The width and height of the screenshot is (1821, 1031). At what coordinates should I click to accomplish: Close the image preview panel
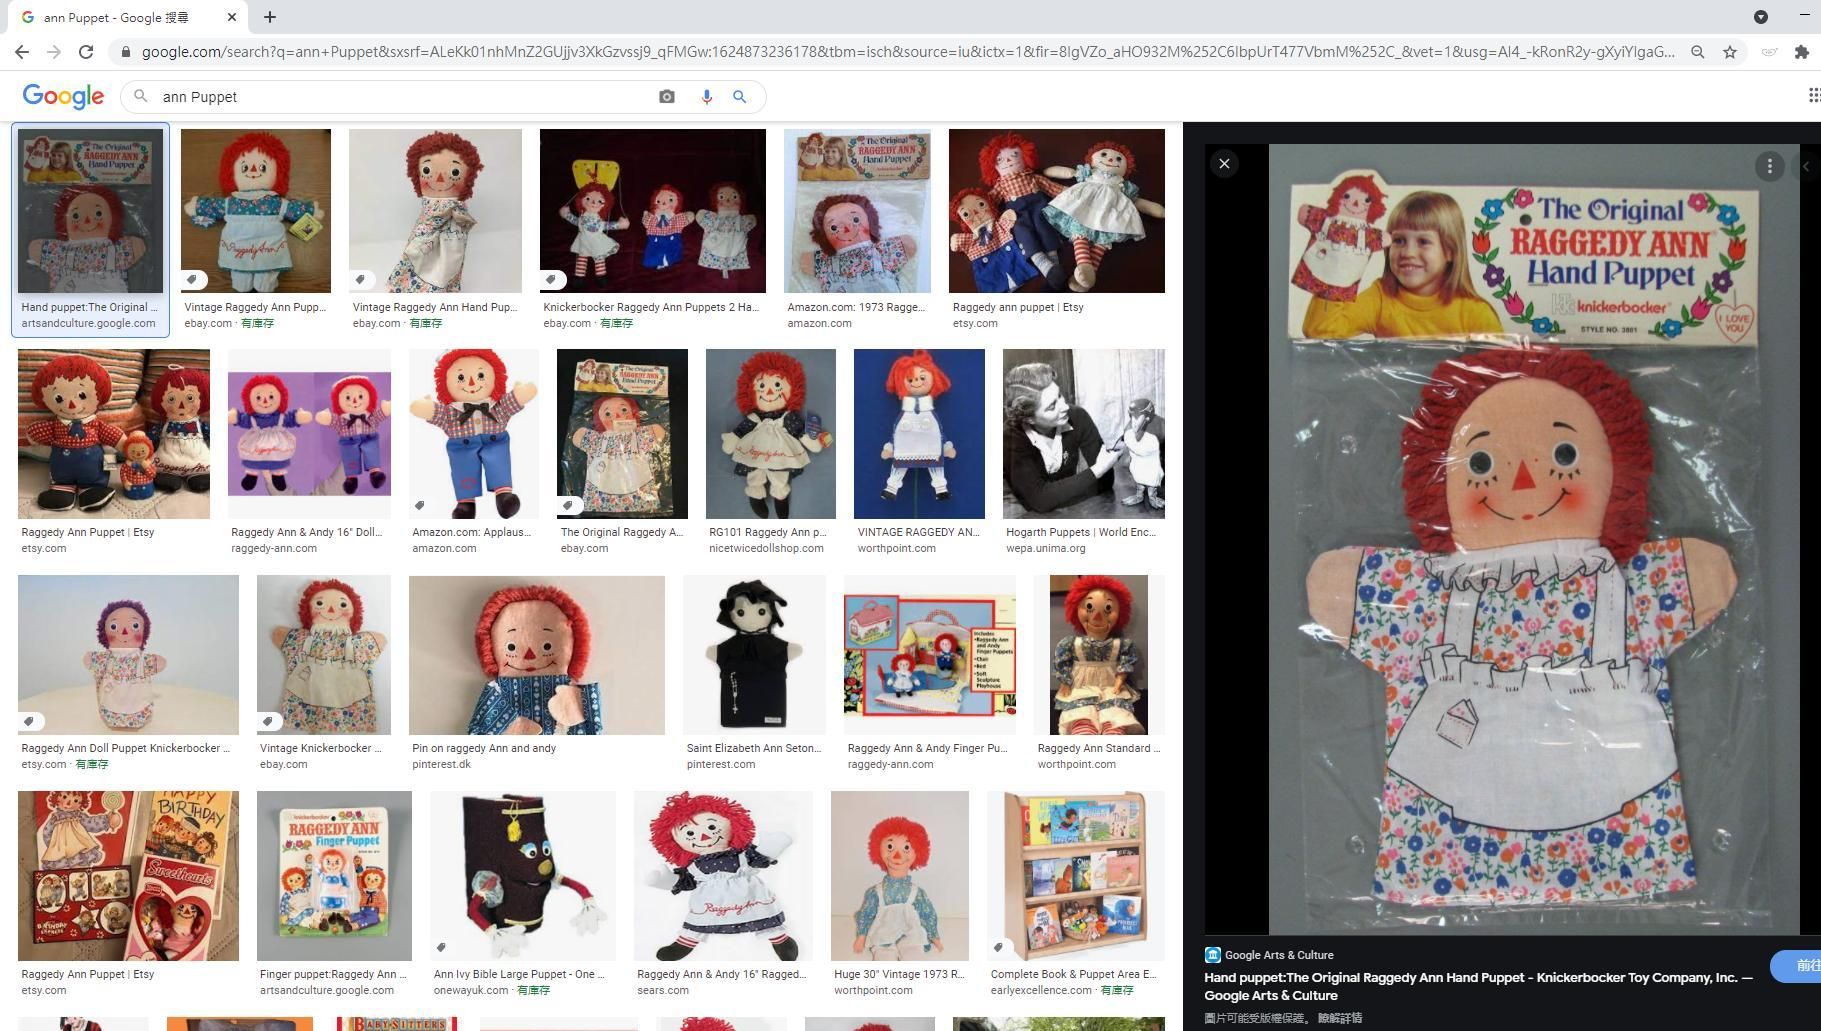click(x=1224, y=164)
